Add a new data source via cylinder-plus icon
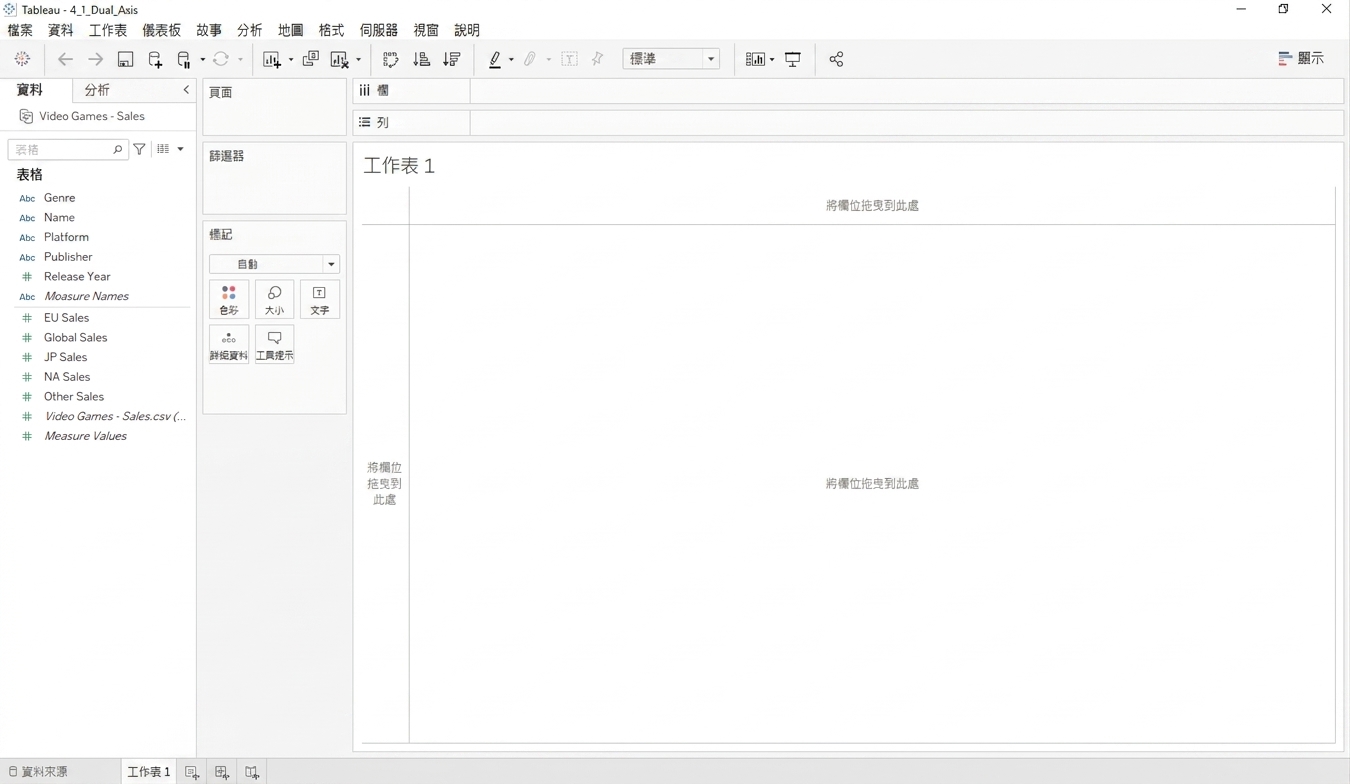Screen dimensions: 1350x784 point(155,60)
